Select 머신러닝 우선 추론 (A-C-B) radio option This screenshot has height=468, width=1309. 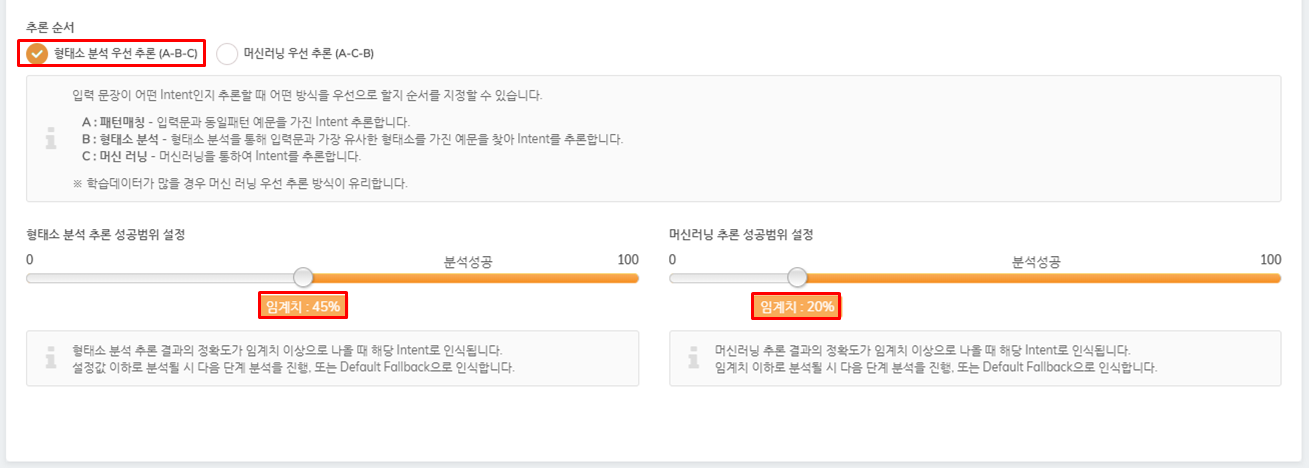pyautogui.click(x=295, y=53)
